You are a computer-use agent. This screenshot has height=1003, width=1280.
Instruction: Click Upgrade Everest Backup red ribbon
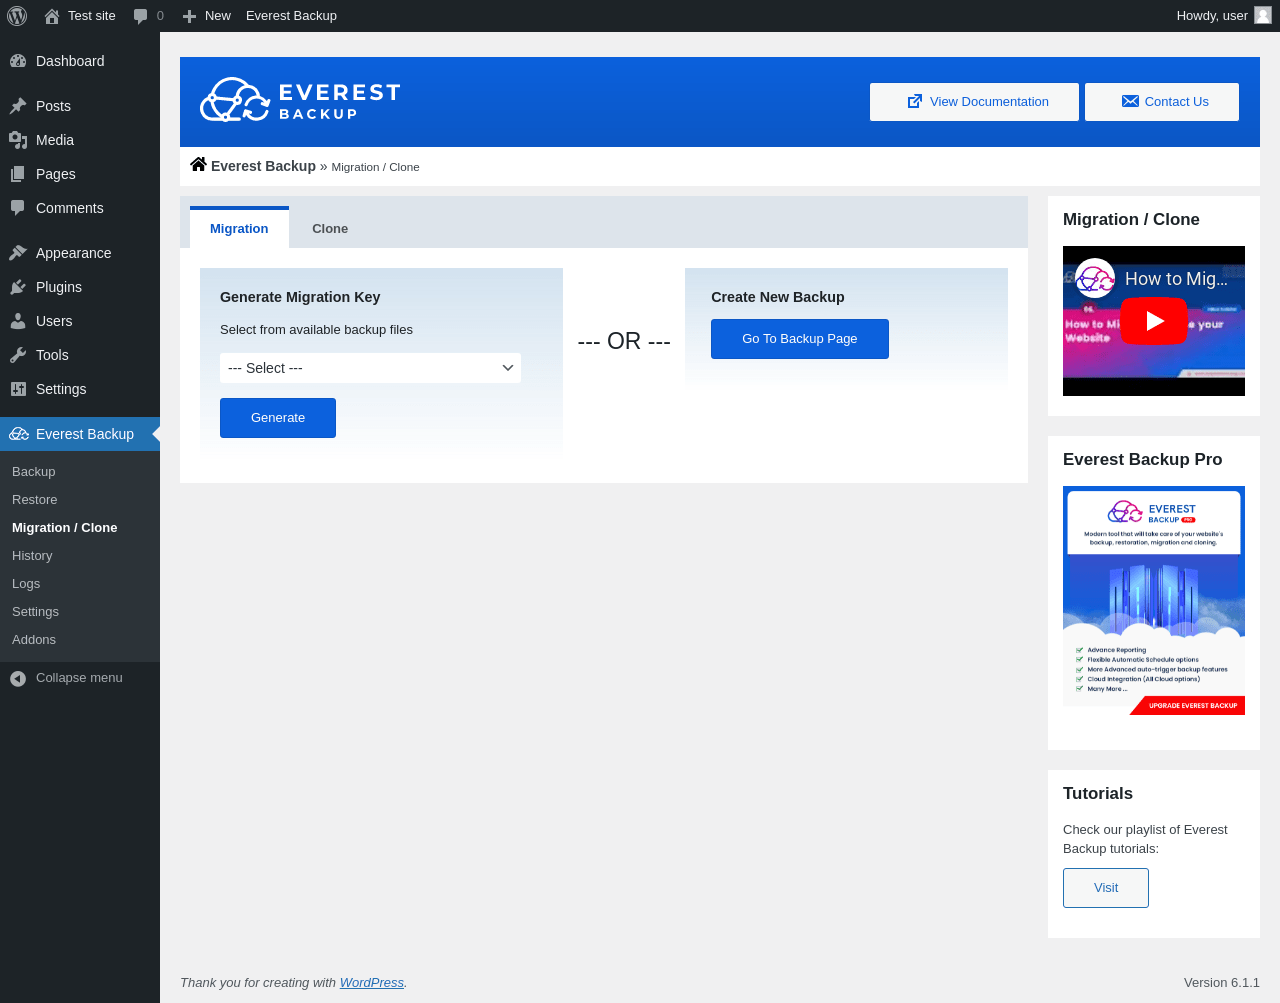(1190, 706)
